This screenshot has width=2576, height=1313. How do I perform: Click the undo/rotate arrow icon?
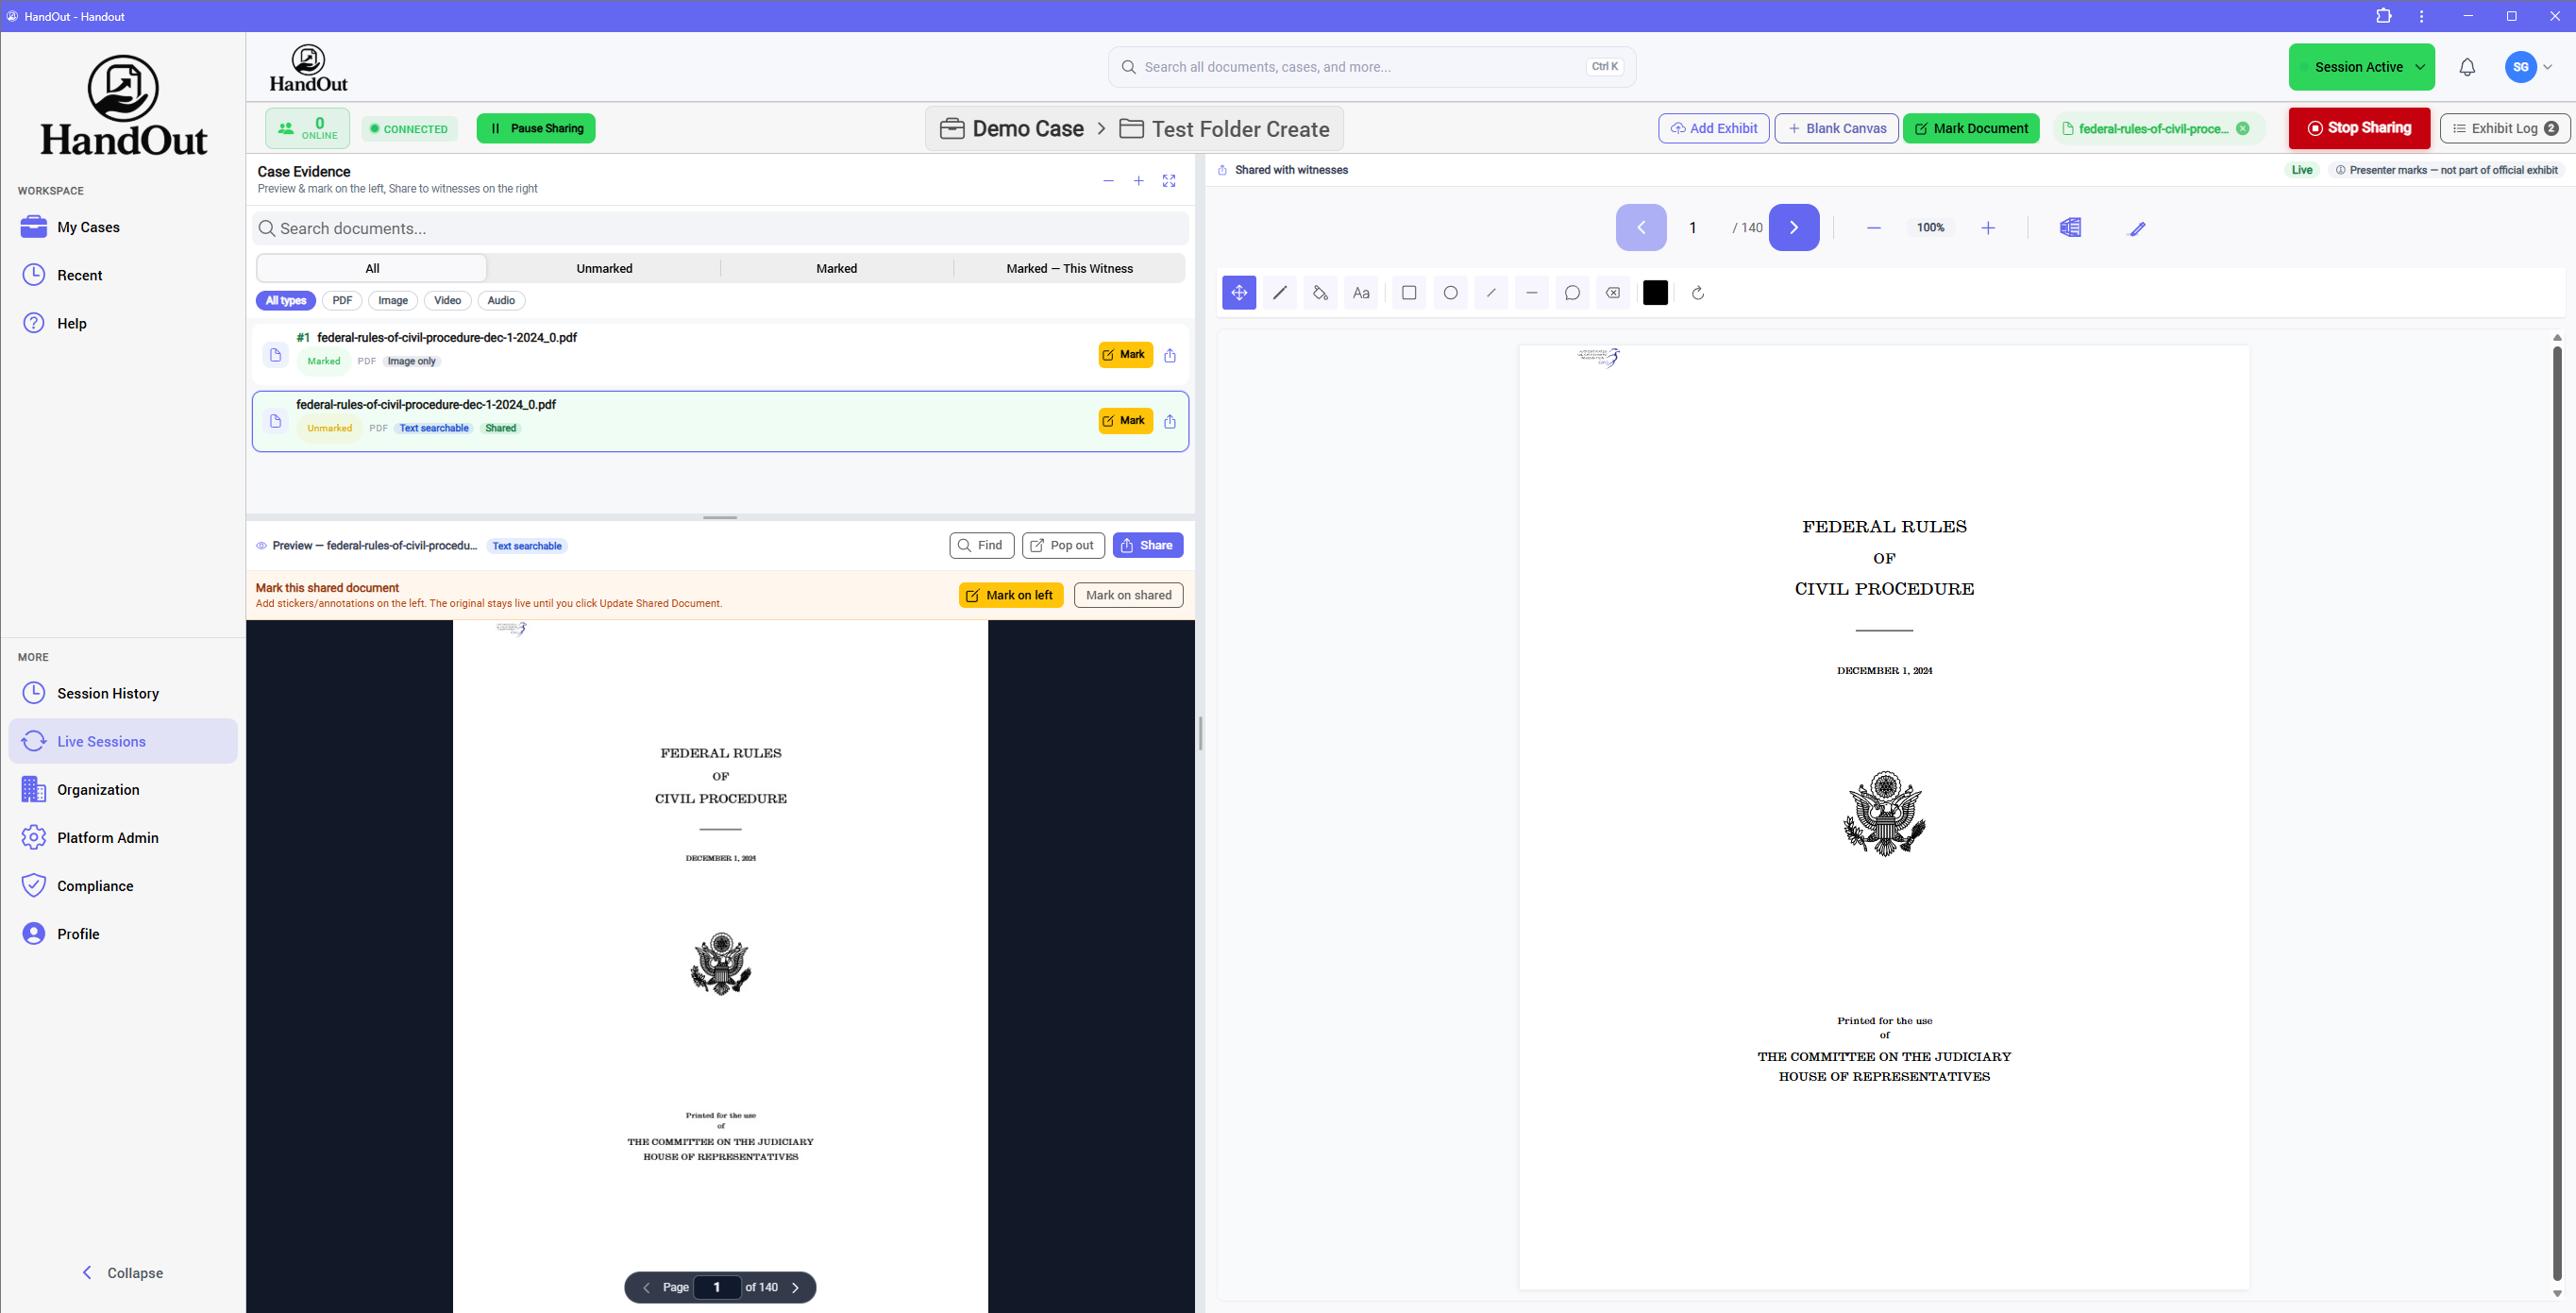tap(1698, 293)
